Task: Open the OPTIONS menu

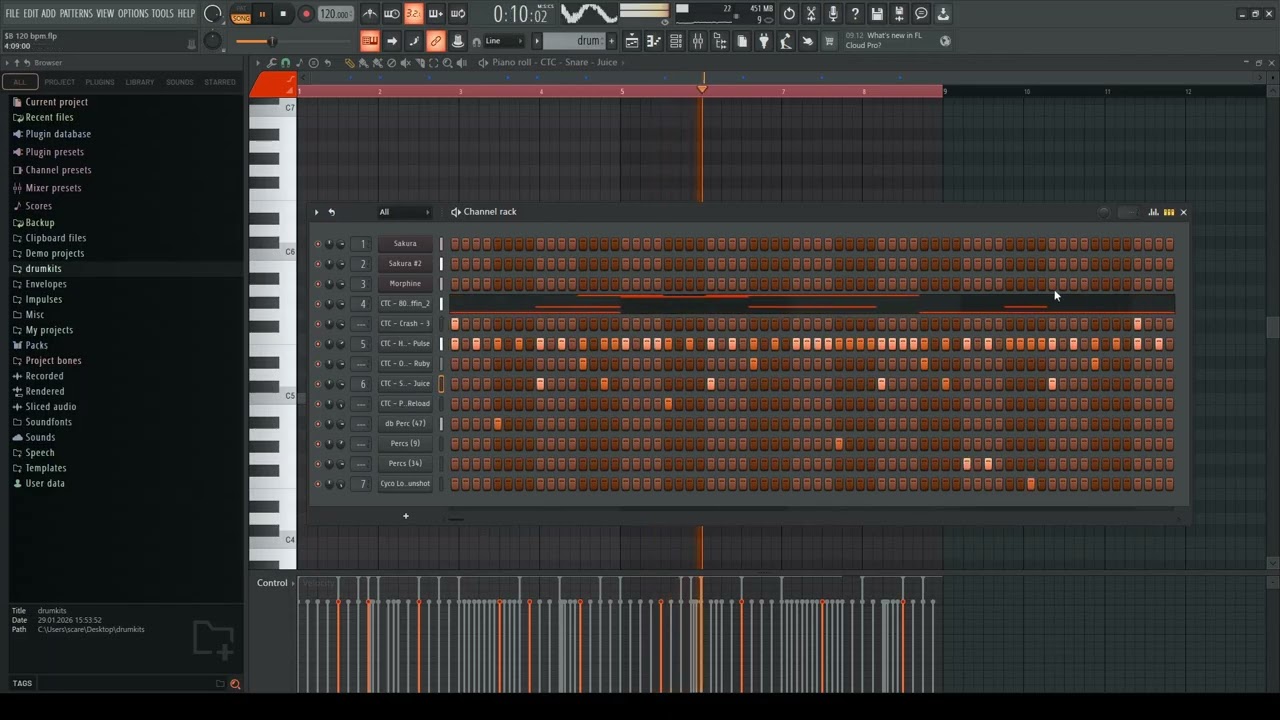Action: point(133,14)
